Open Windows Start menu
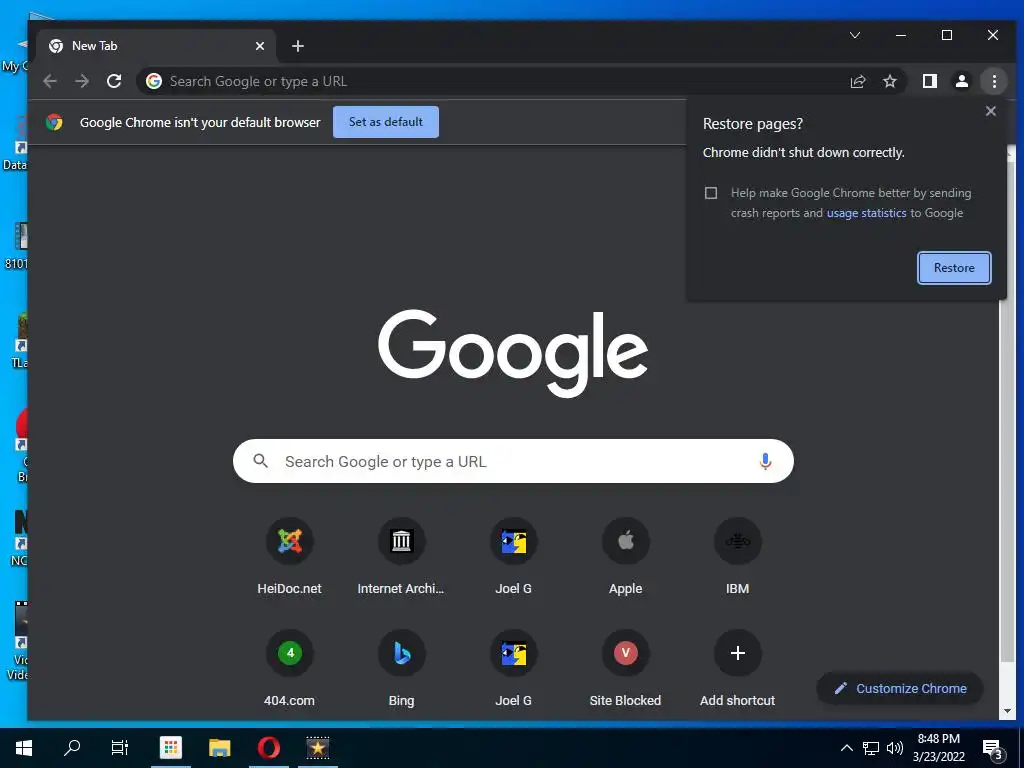 [x=24, y=748]
